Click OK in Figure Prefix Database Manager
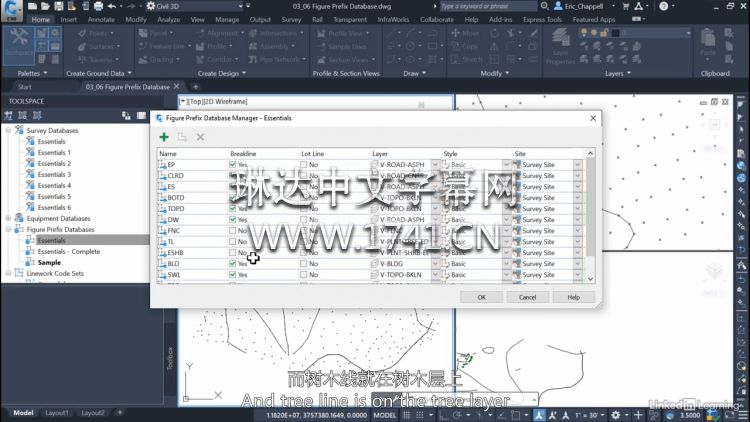Screen dimensions: 750x422 481,297
